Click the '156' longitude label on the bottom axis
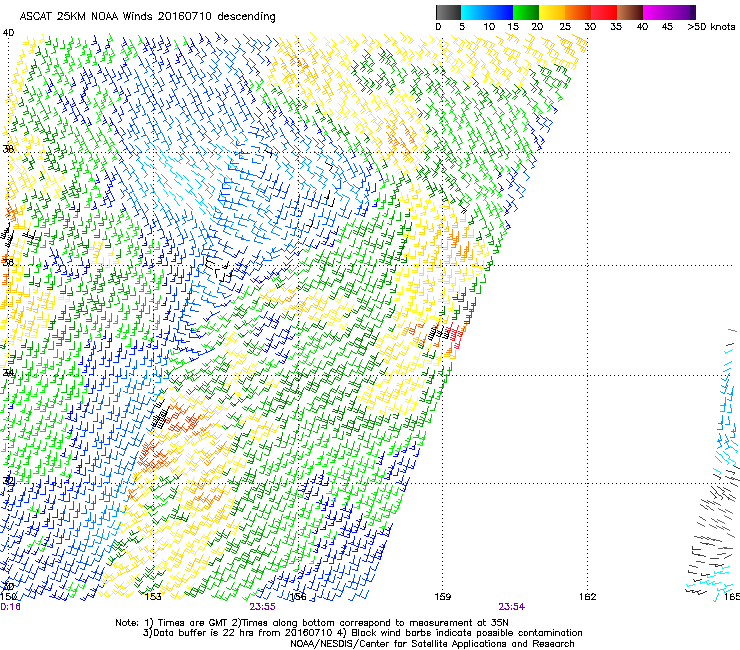Screen dimensions: 740x650 (x=298, y=597)
